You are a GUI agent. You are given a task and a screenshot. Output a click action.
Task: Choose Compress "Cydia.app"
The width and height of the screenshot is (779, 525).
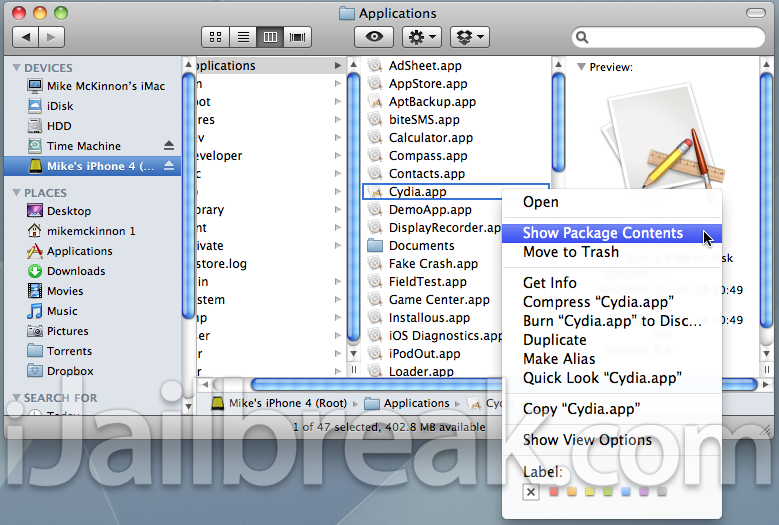pyautogui.click(x=612, y=302)
